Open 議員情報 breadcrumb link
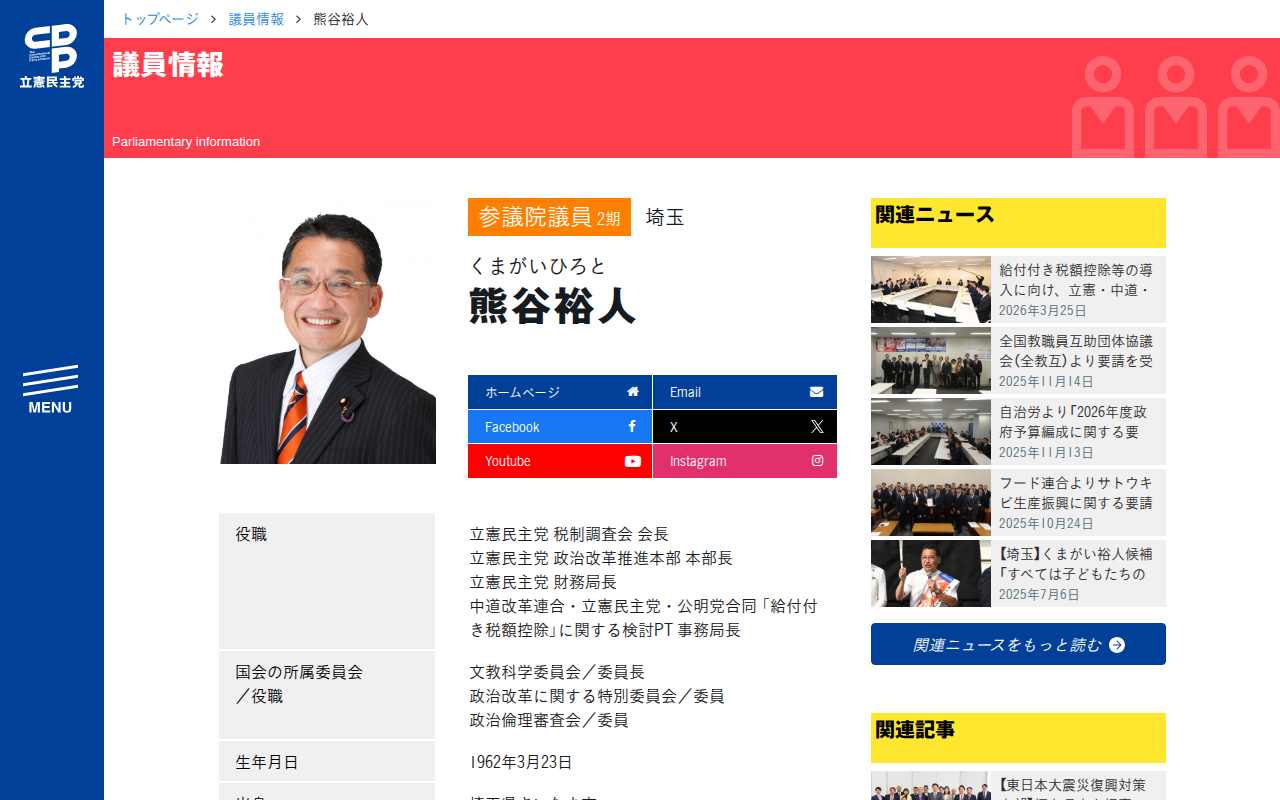 (x=256, y=19)
